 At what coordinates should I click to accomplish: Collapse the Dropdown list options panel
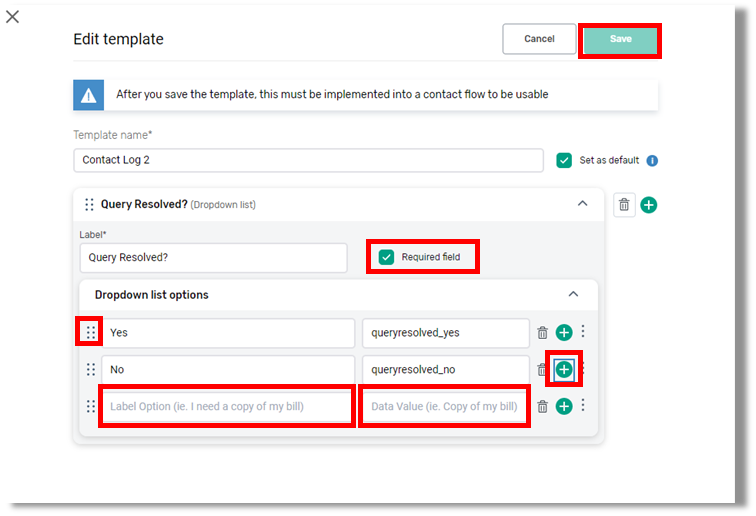pos(573,295)
